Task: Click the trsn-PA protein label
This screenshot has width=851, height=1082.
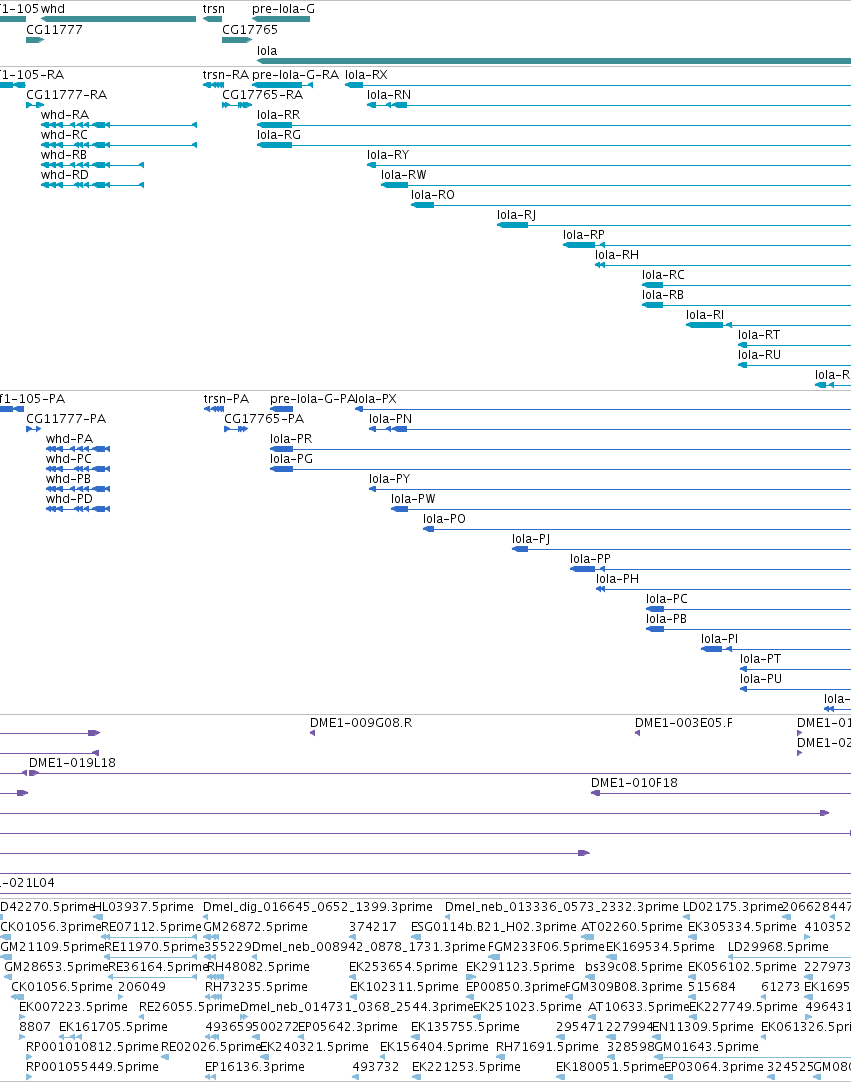Action: coord(226,399)
